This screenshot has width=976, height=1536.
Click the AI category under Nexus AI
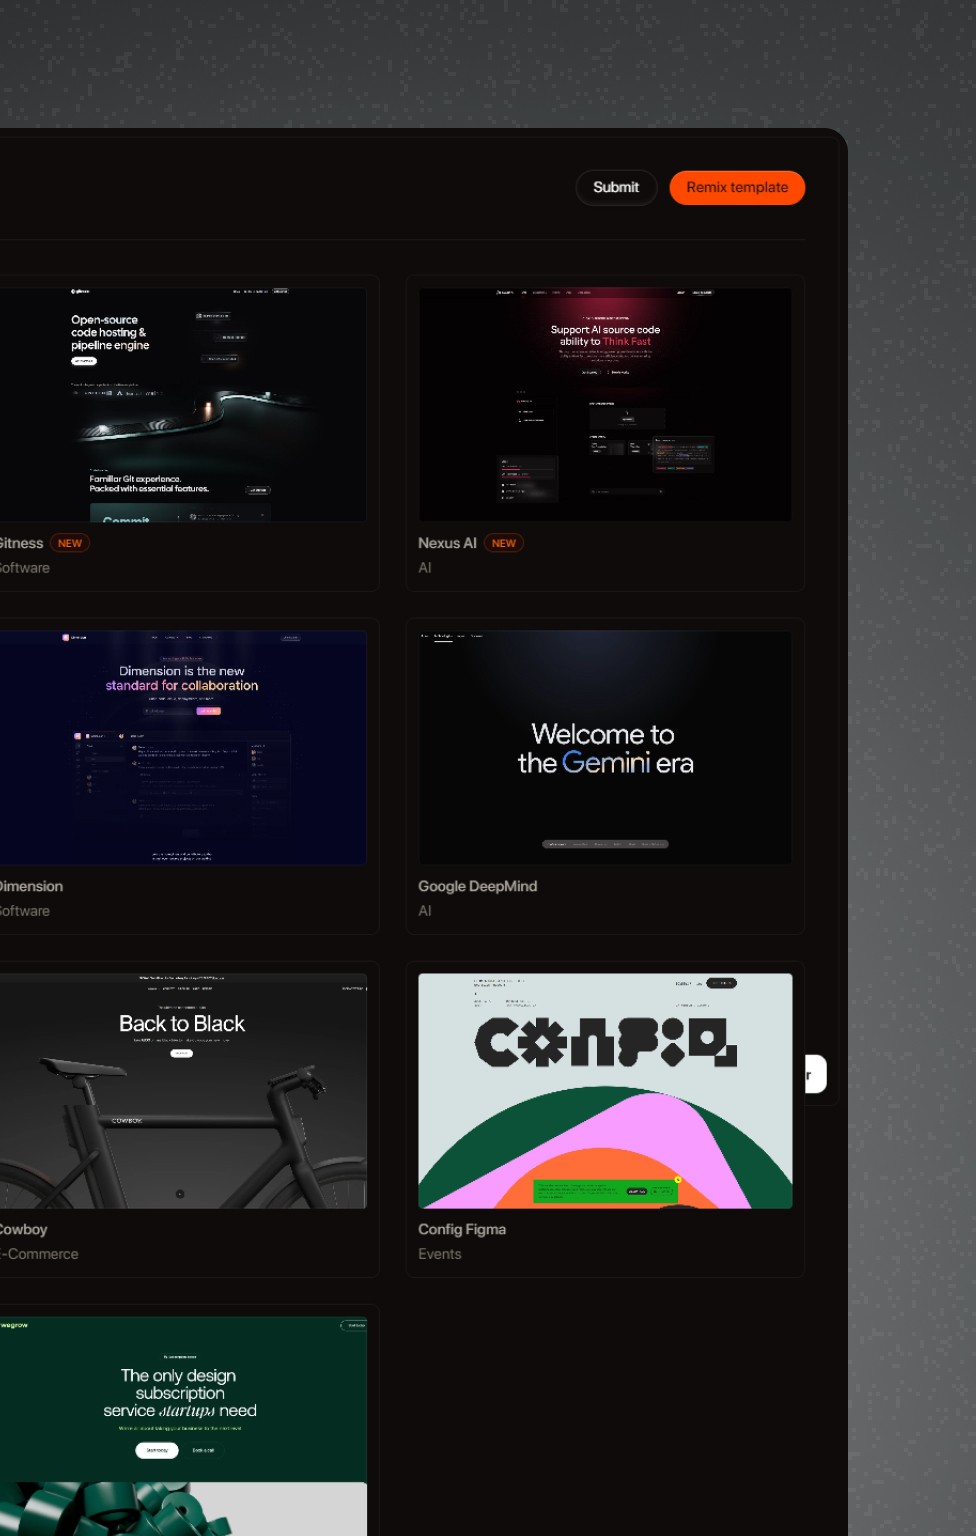coord(425,568)
